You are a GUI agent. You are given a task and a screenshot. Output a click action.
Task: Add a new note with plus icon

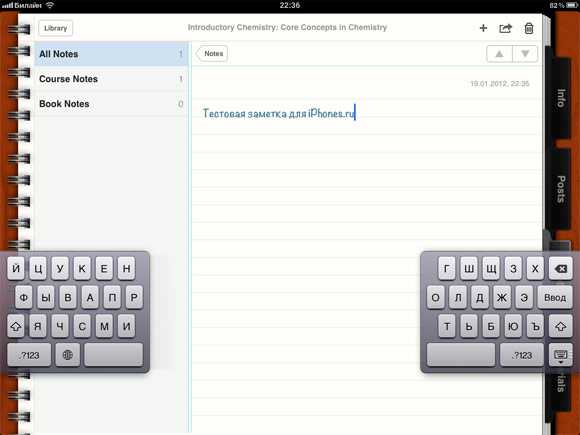(483, 28)
